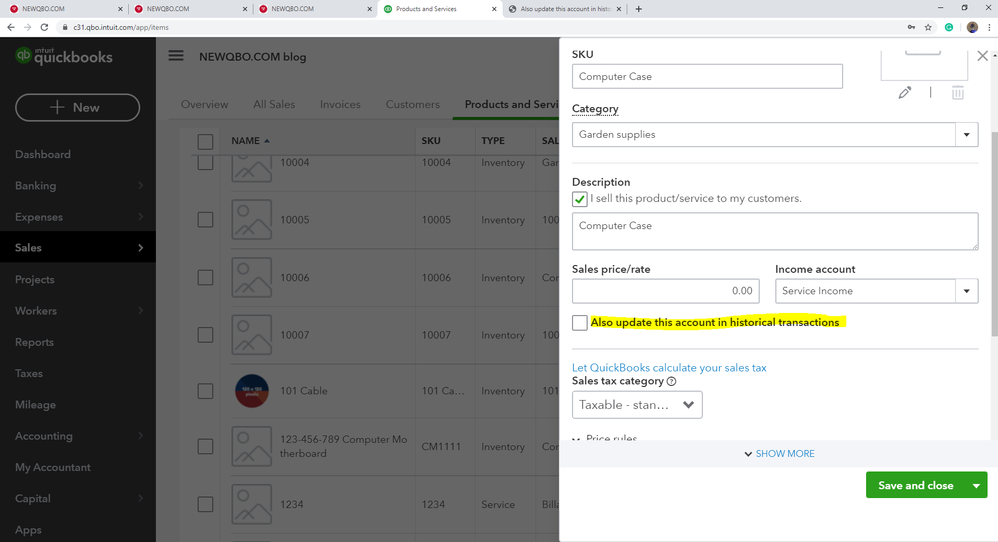Reload the browser page
This screenshot has width=998, height=542.
[44, 27]
